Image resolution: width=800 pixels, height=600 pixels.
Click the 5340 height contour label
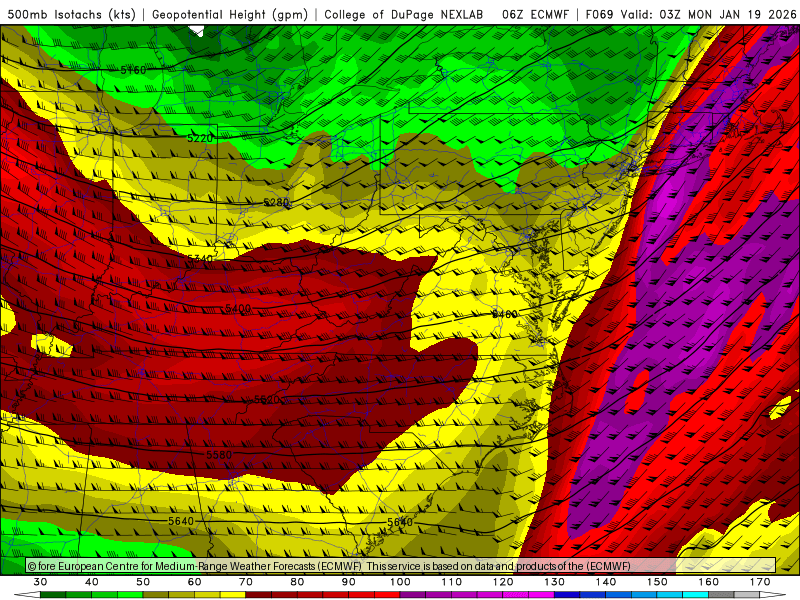(x=200, y=259)
